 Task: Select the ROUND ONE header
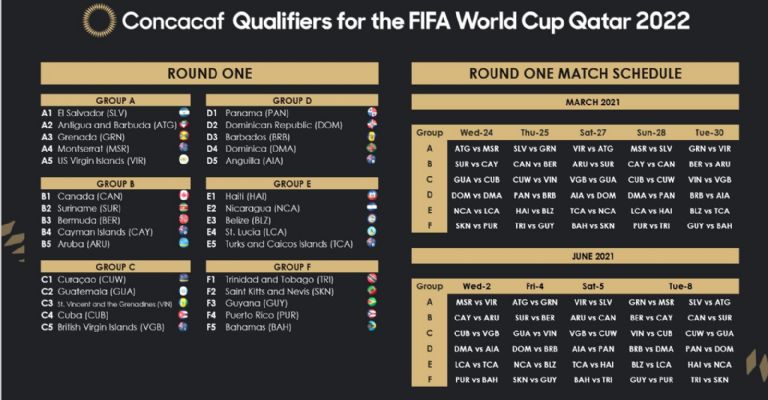[x=209, y=73]
